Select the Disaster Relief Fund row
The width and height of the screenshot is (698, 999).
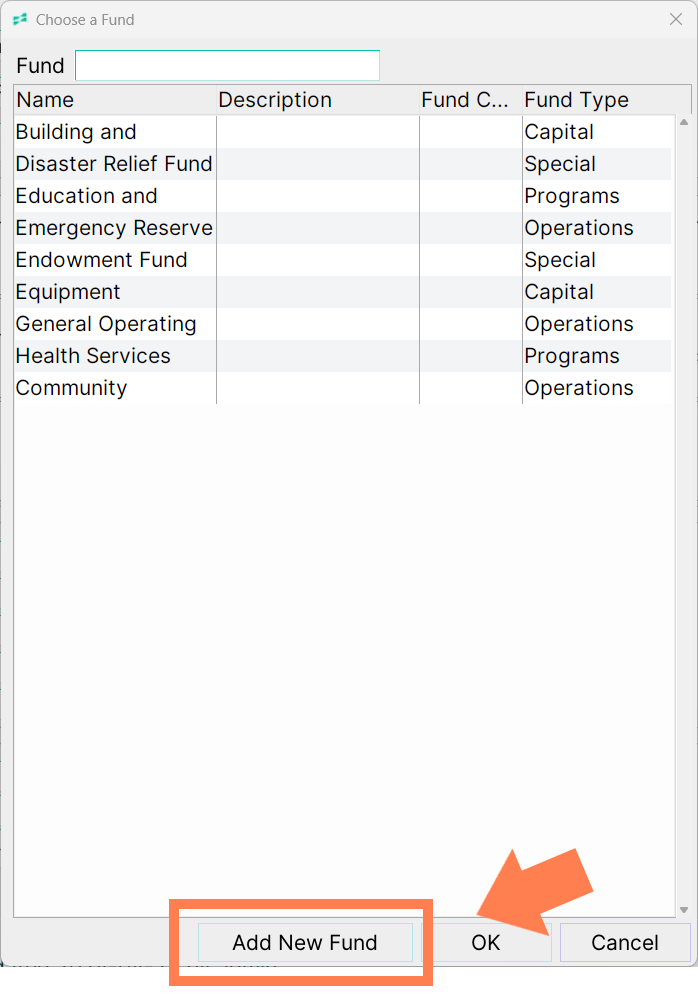coord(343,164)
